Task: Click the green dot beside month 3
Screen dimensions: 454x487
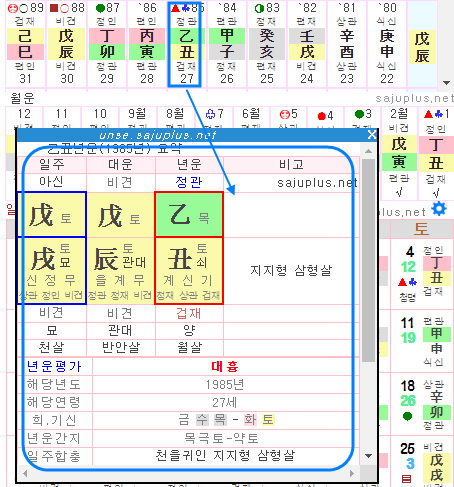Action: 359,114
